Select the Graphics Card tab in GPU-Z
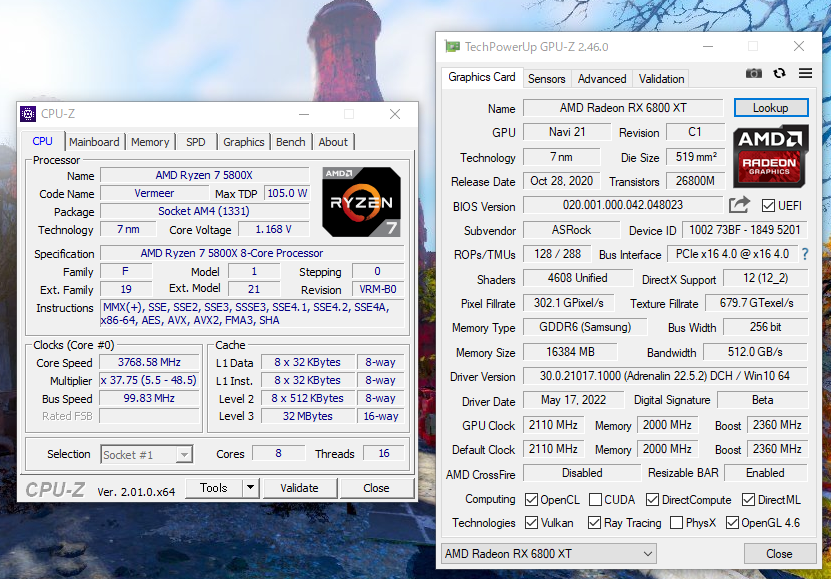 coord(482,77)
